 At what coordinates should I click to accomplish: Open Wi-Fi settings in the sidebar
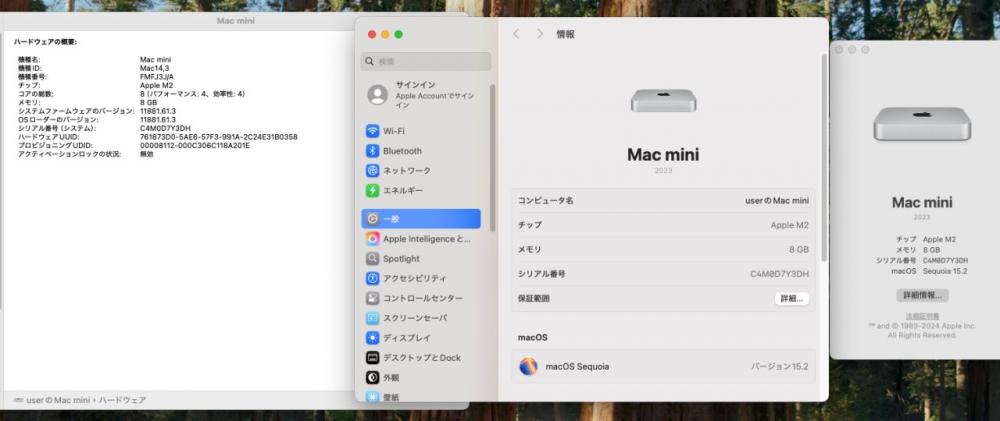coord(421,131)
